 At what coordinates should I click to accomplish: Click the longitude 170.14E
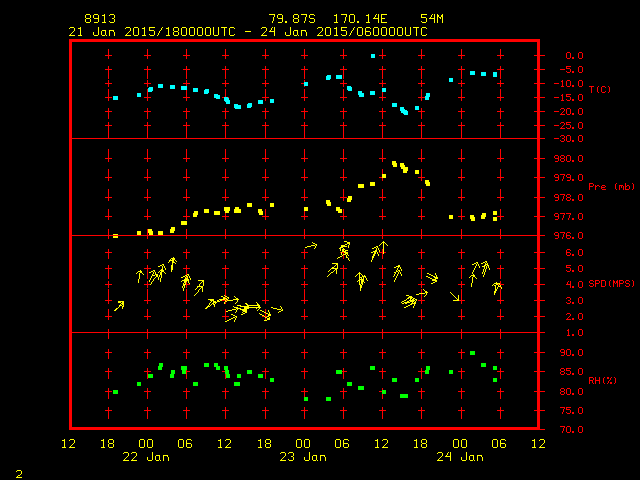click(360, 19)
